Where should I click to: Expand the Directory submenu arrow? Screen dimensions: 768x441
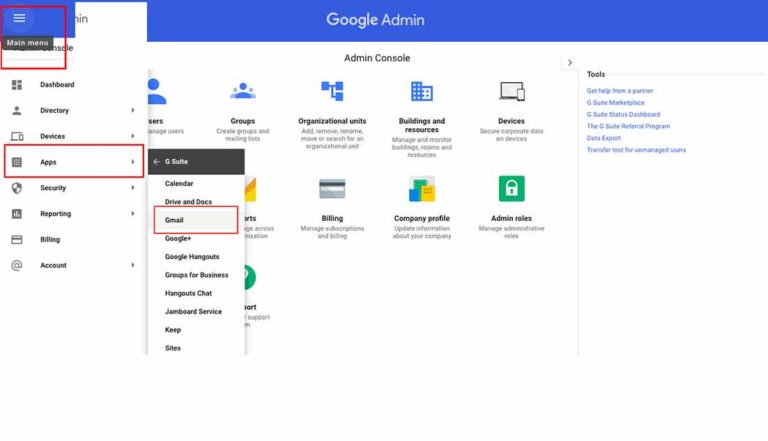[133, 110]
